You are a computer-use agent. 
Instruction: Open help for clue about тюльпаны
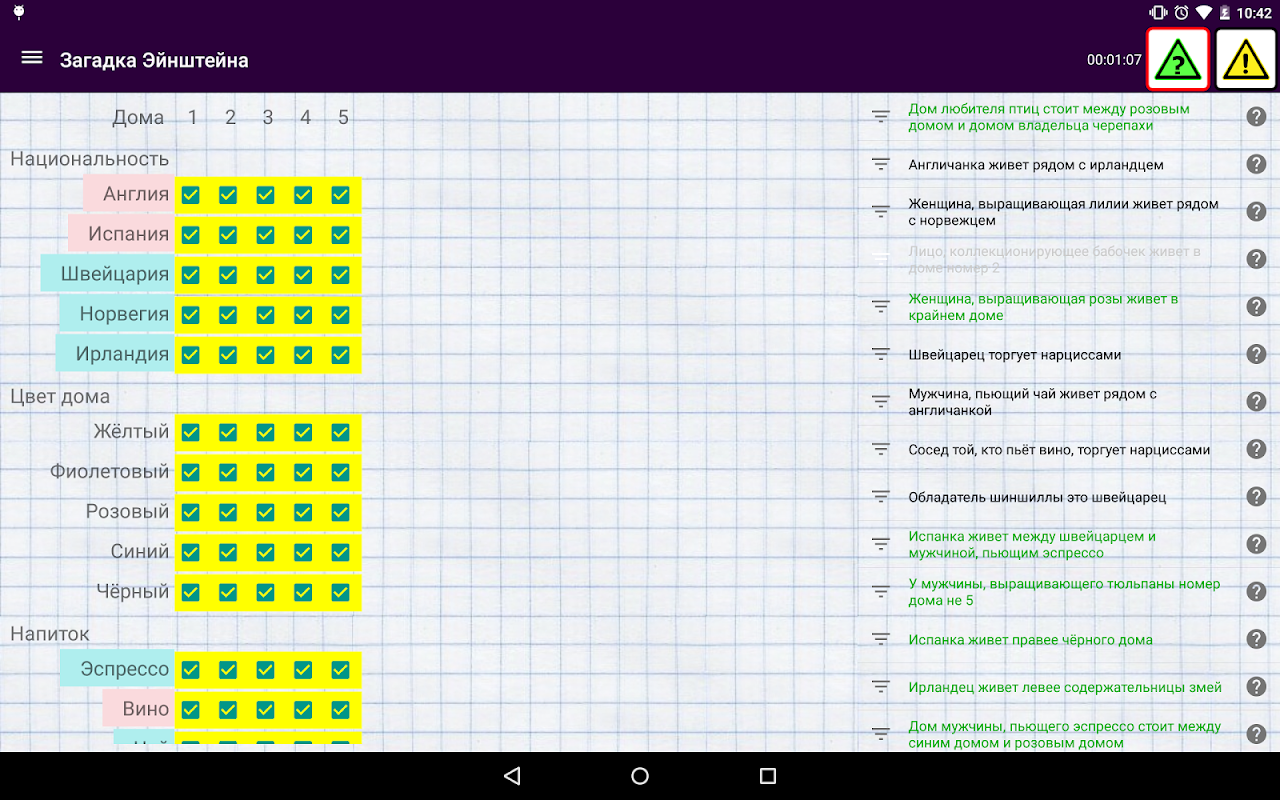coord(1256,592)
